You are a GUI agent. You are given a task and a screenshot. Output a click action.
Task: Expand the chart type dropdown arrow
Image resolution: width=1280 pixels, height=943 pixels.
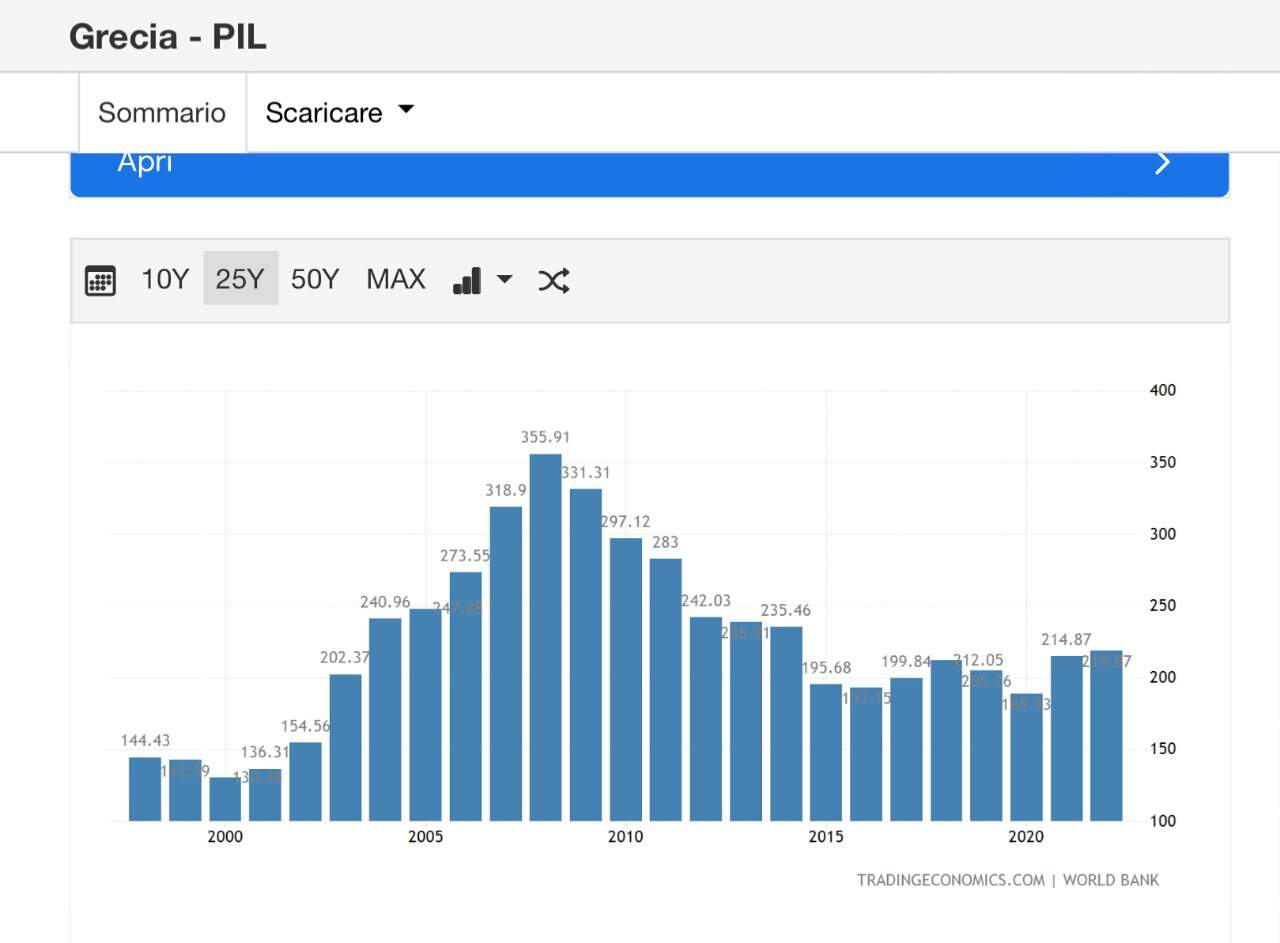(505, 279)
